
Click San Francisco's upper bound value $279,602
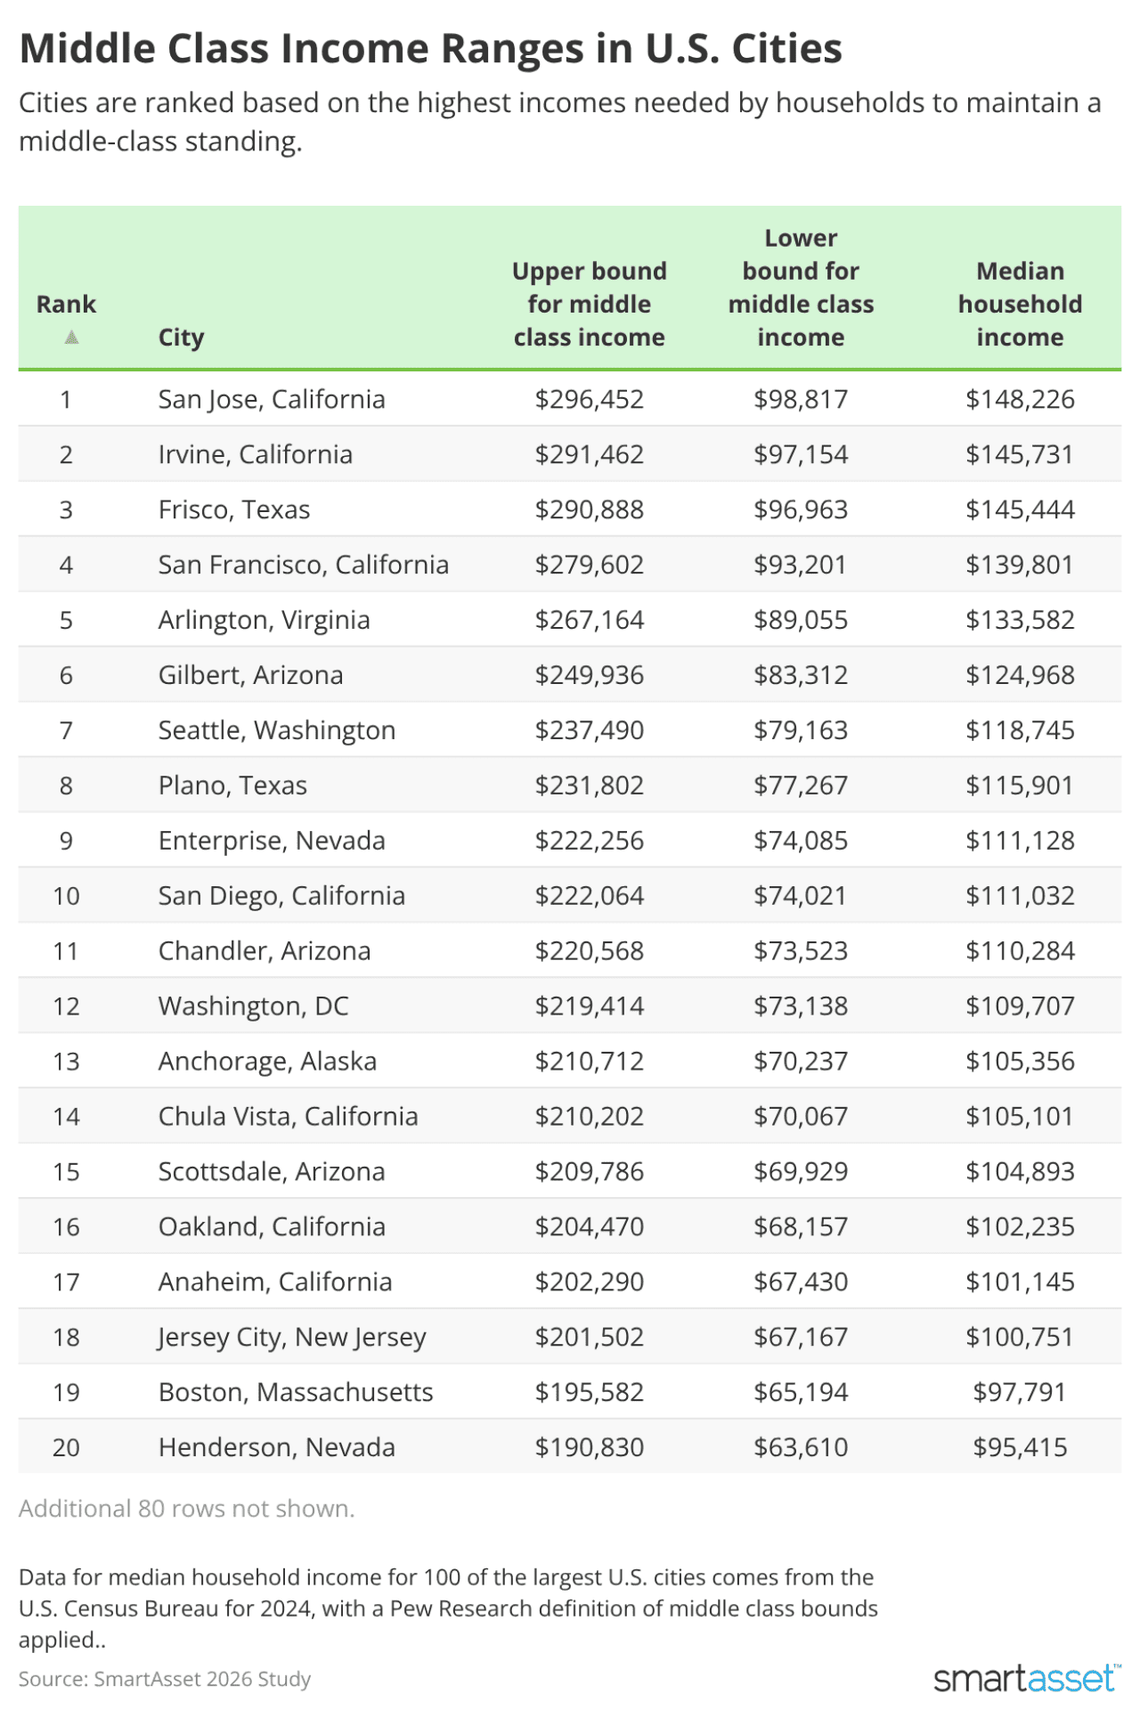[589, 564]
